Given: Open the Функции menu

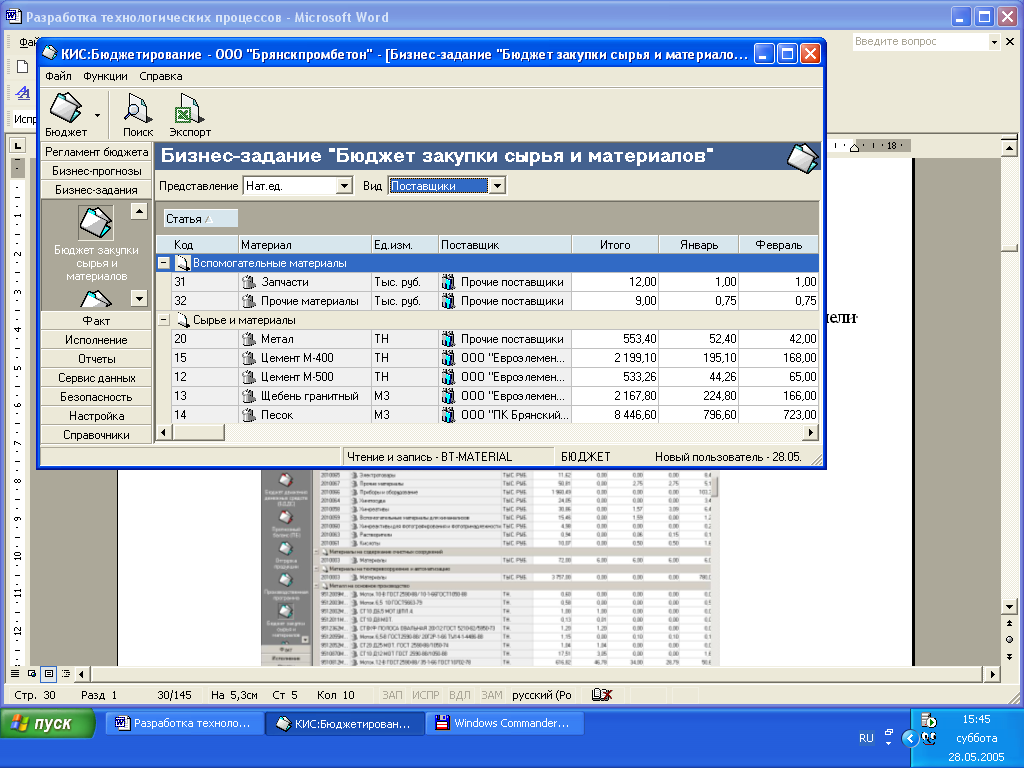Looking at the screenshot, I should 105,76.
